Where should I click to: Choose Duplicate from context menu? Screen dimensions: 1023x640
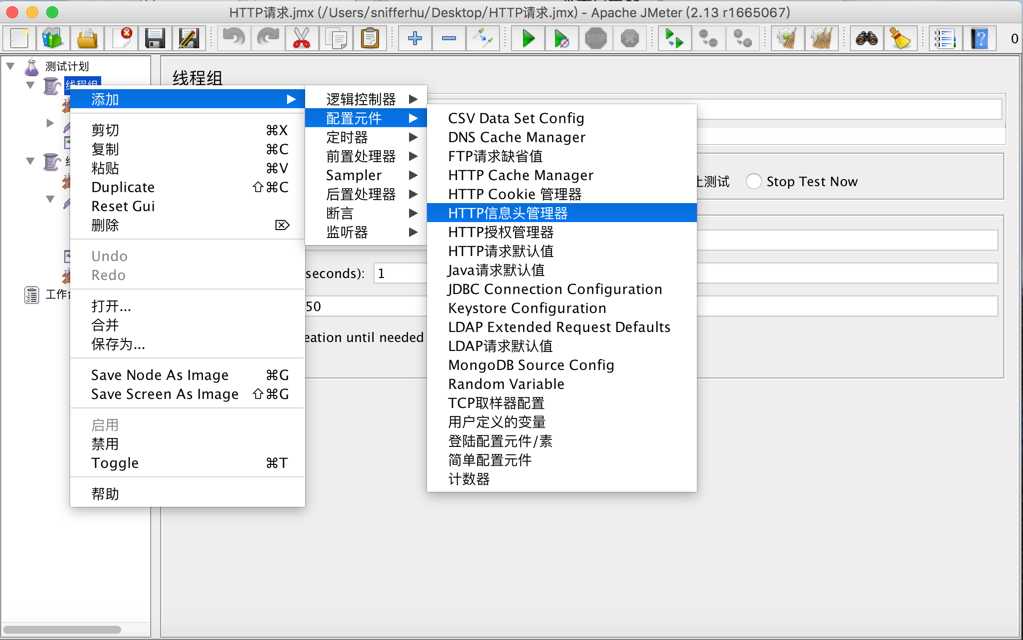click(187, 187)
